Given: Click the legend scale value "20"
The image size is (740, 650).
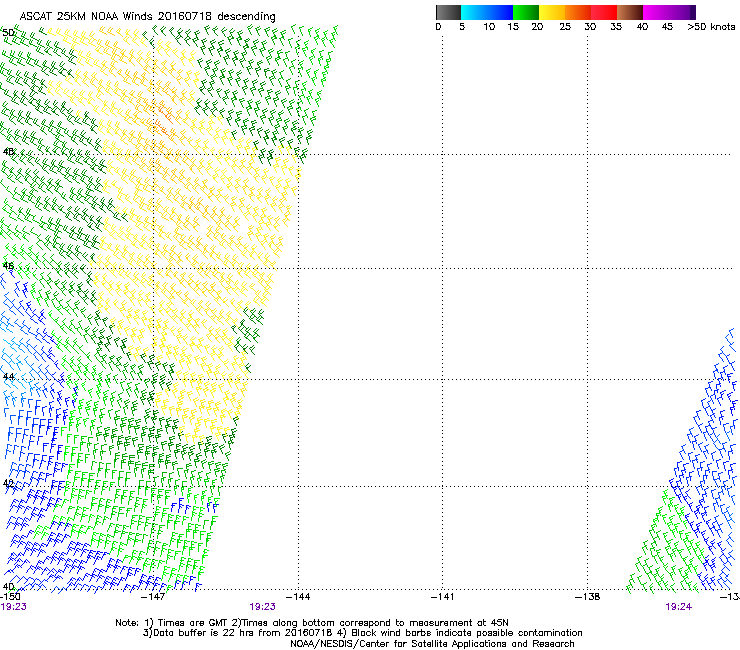Looking at the screenshot, I should (x=537, y=27).
